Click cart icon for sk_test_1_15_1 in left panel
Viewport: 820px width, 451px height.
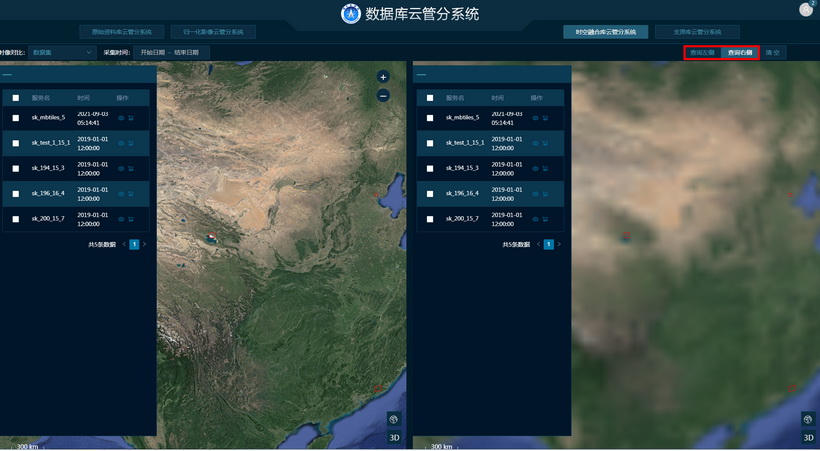tap(131, 143)
